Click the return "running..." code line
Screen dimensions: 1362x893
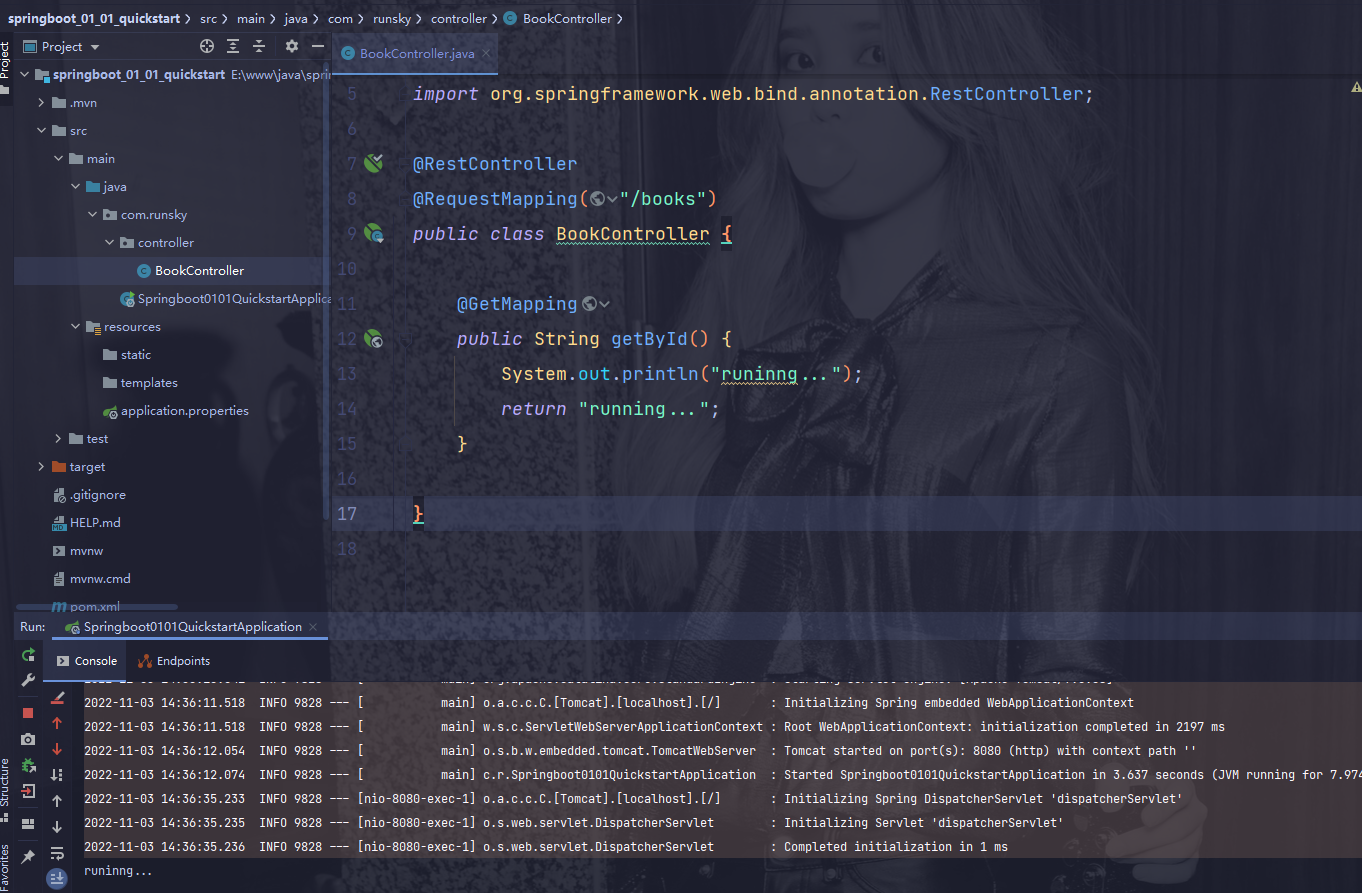pyautogui.click(x=611, y=409)
